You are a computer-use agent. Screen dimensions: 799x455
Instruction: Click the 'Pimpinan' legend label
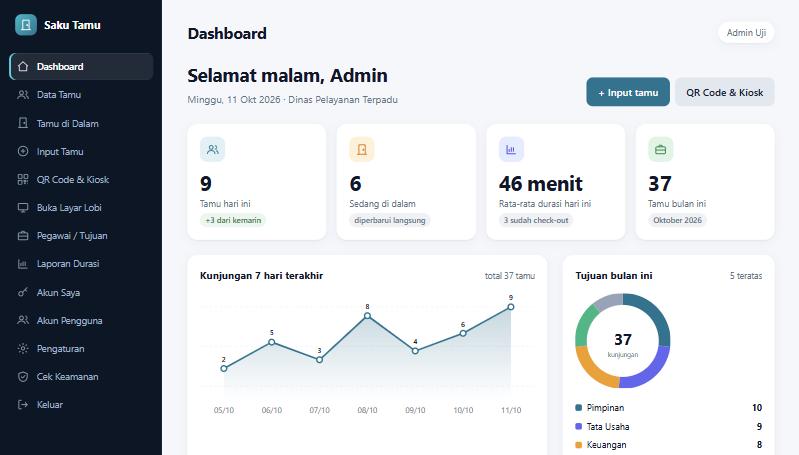605,408
